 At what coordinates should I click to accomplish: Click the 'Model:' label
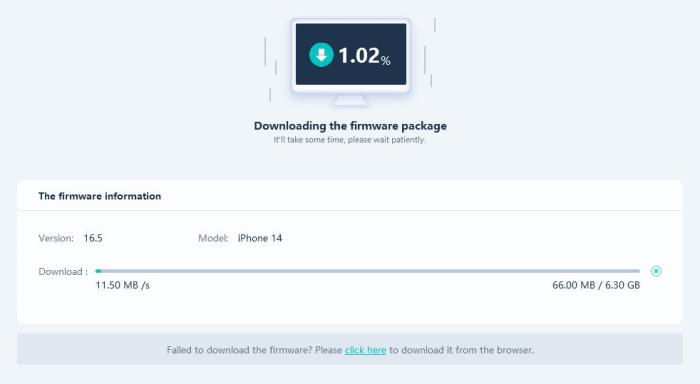[x=213, y=238]
